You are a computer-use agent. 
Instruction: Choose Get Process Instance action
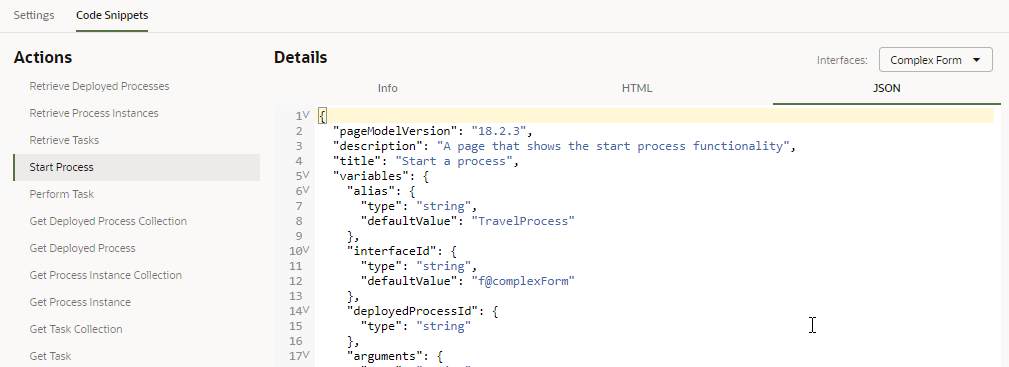coord(80,302)
